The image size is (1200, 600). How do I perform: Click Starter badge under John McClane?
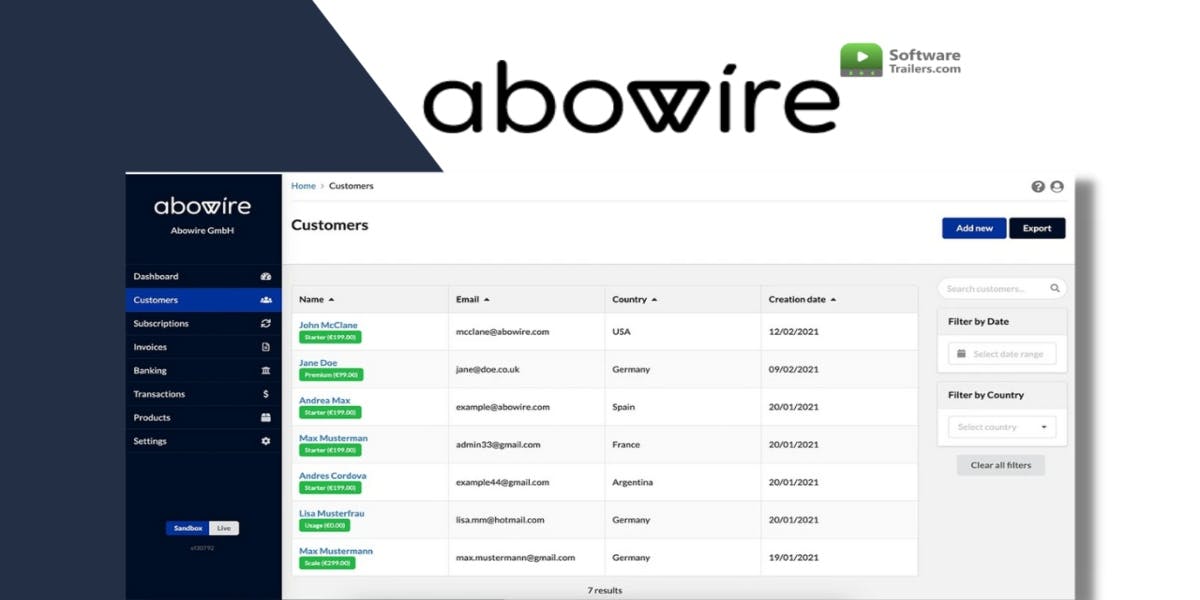coord(330,337)
